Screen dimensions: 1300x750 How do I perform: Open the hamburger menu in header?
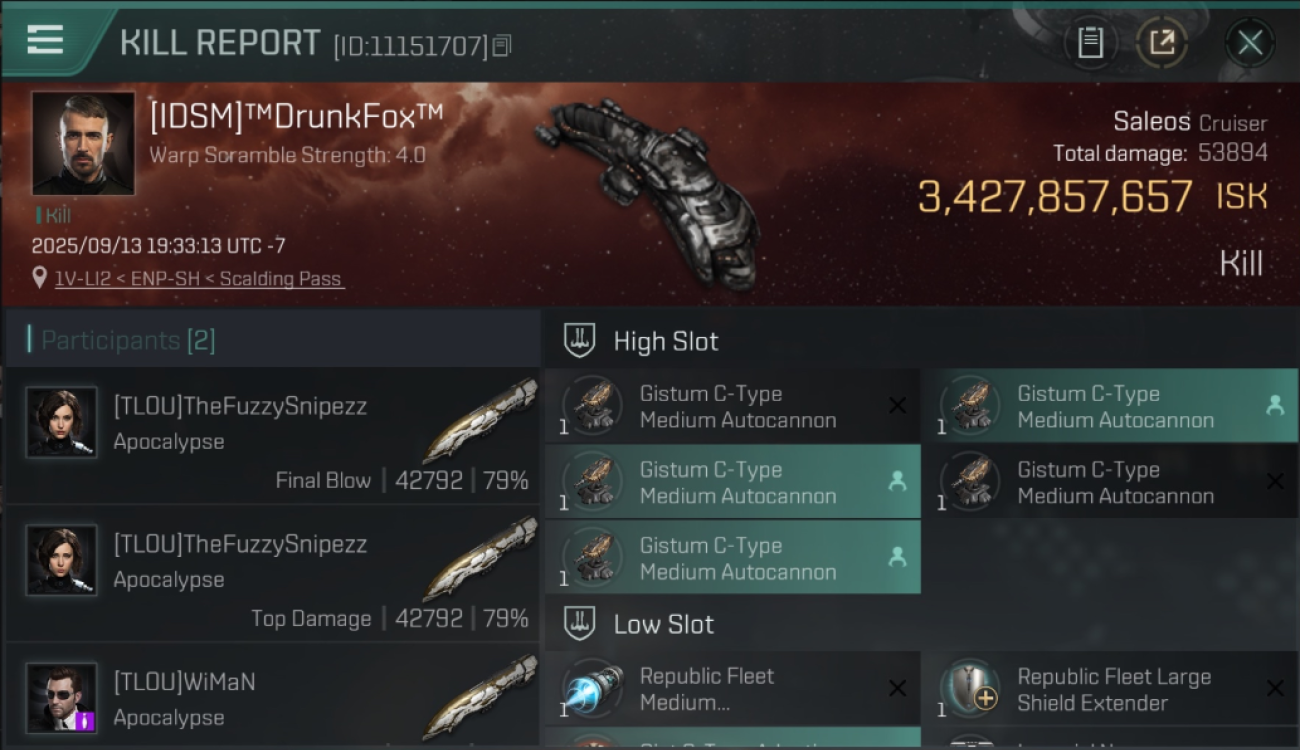[45, 40]
